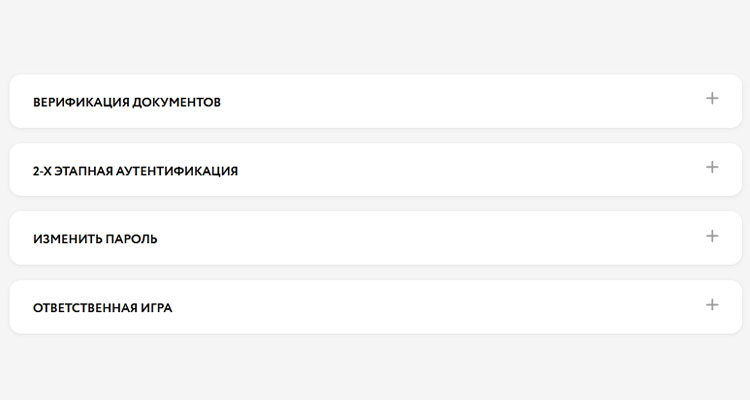Select the ОТВЕТСТВЕННАЯ ИГРА title label
This screenshot has width=750, height=400.
click(102, 308)
